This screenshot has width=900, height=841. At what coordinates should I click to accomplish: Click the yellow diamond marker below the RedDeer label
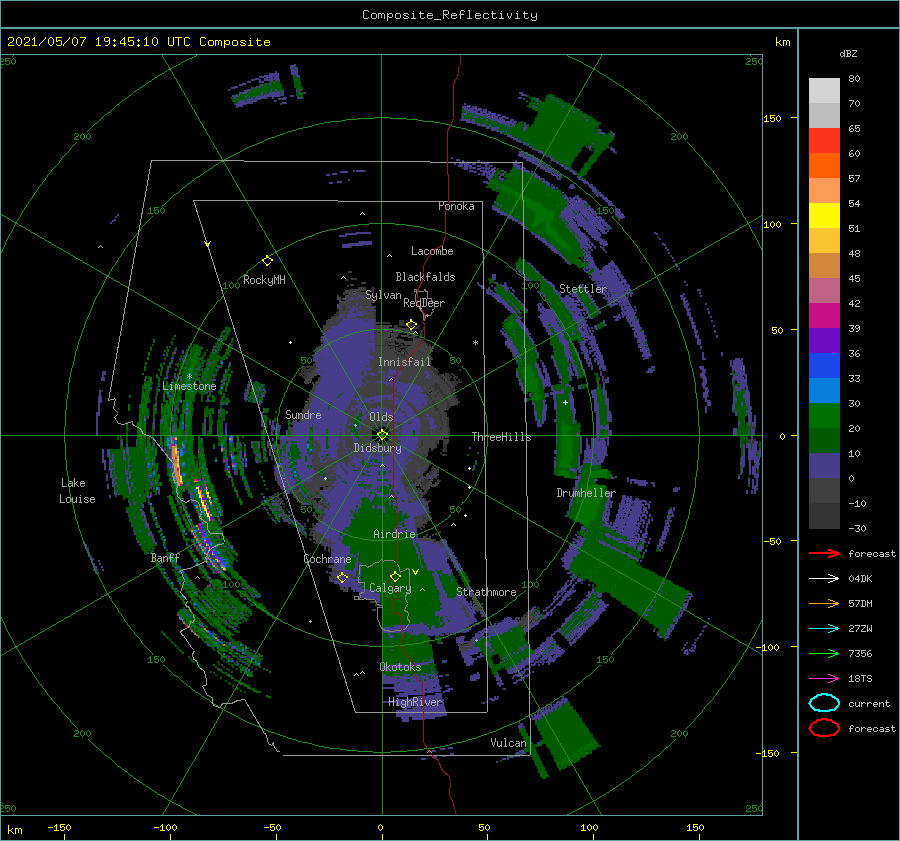tap(411, 325)
